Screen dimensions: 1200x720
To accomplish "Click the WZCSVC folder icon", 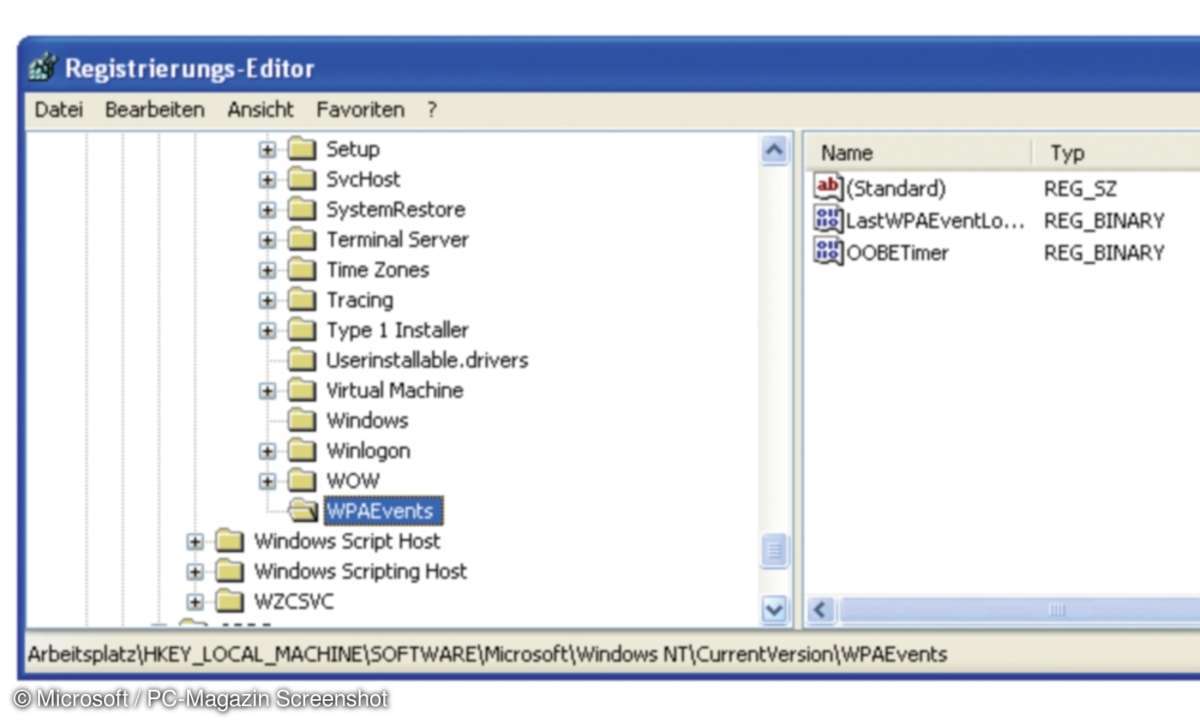I will (x=230, y=601).
